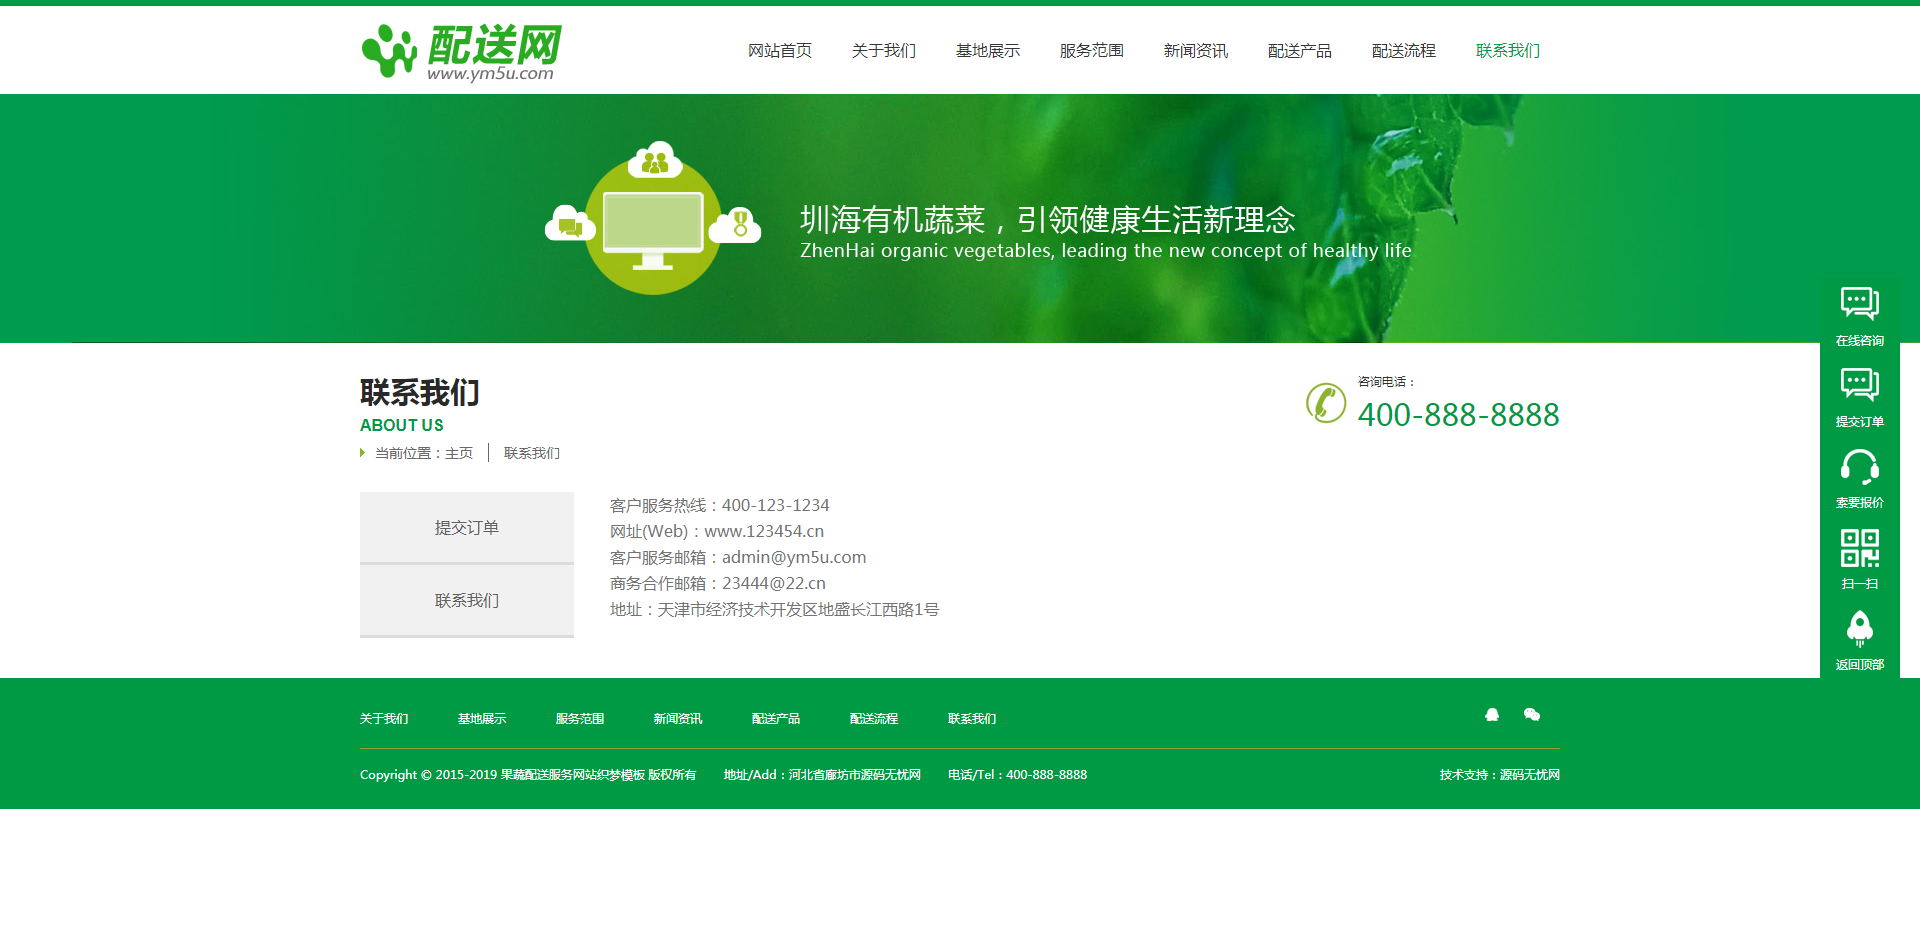Click the 配送网 site logo

point(461,51)
